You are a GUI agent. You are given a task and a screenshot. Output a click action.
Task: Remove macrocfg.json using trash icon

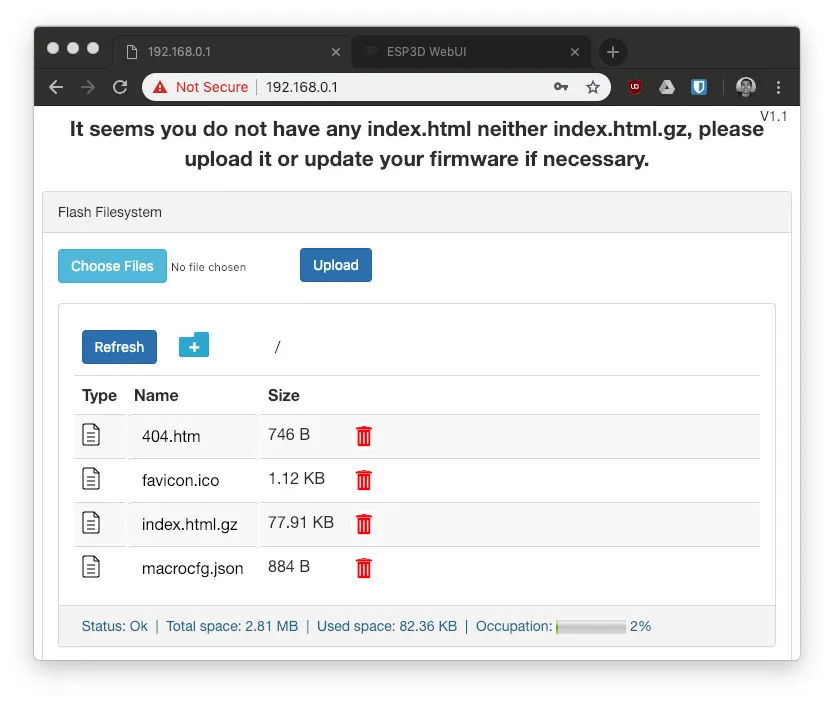point(364,568)
